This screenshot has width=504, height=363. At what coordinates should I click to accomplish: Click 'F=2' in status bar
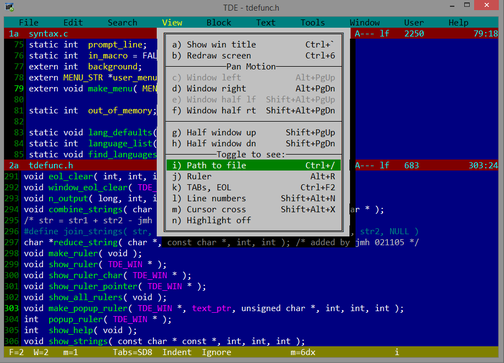16,352
